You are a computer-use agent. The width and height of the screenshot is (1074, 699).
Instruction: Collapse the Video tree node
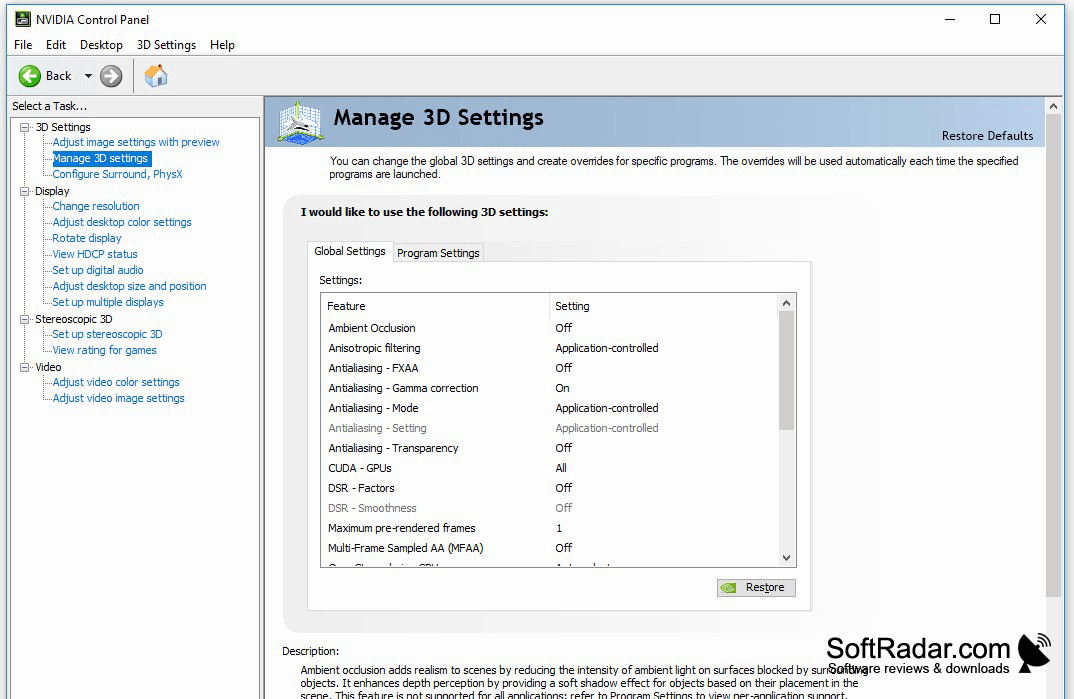25,367
